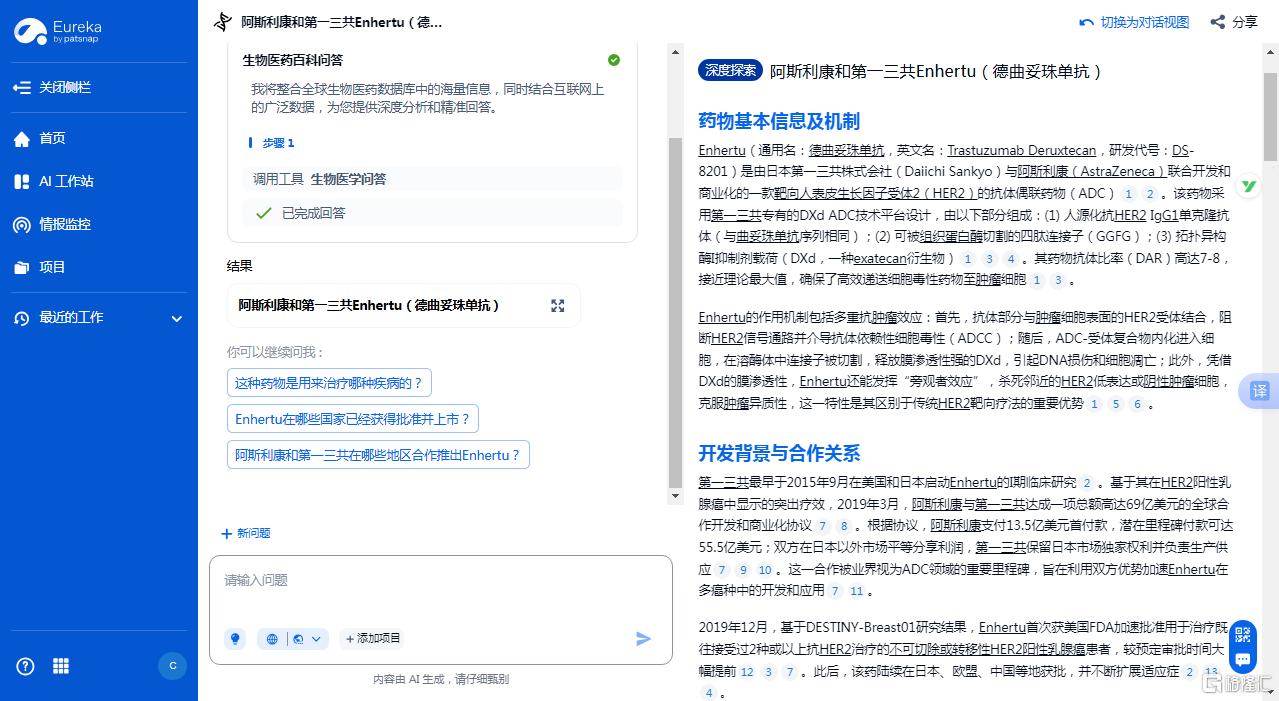The width and height of the screenshot is (1279, 701).
Task: Click the green check status on 生物医药百科问答
Action: click(614, 60)
